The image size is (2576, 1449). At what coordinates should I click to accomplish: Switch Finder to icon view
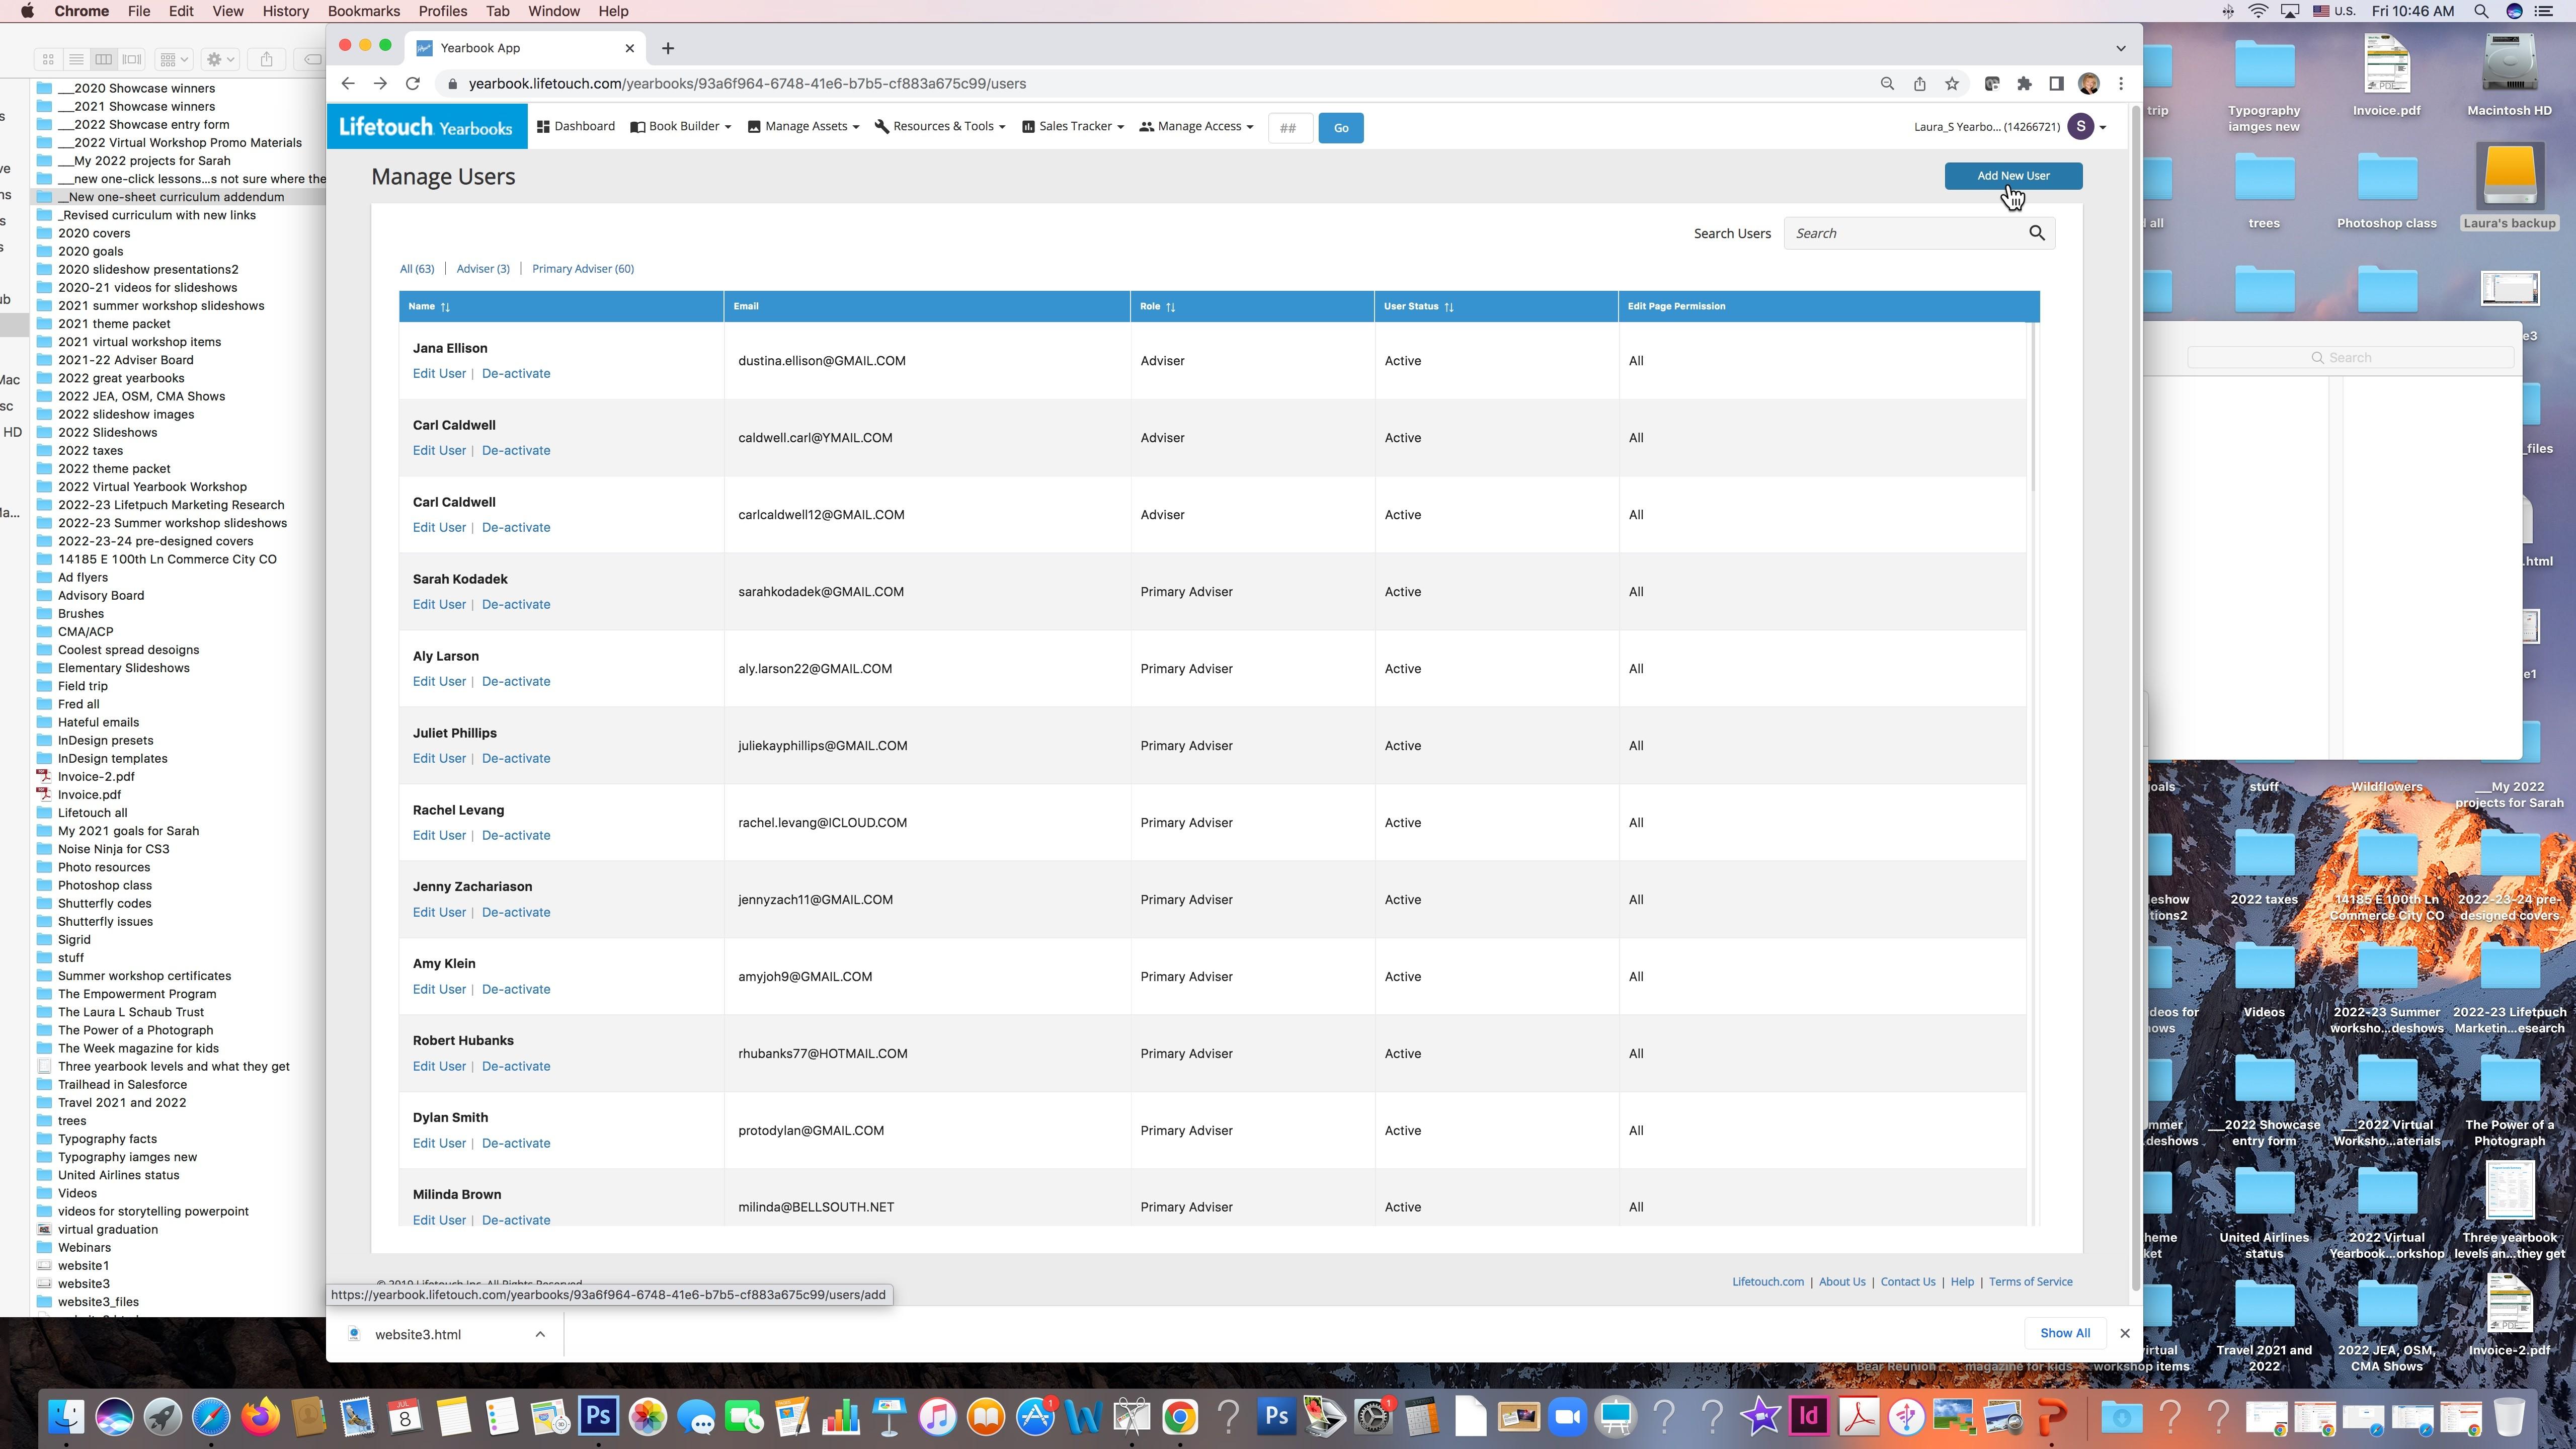point(48,60)
